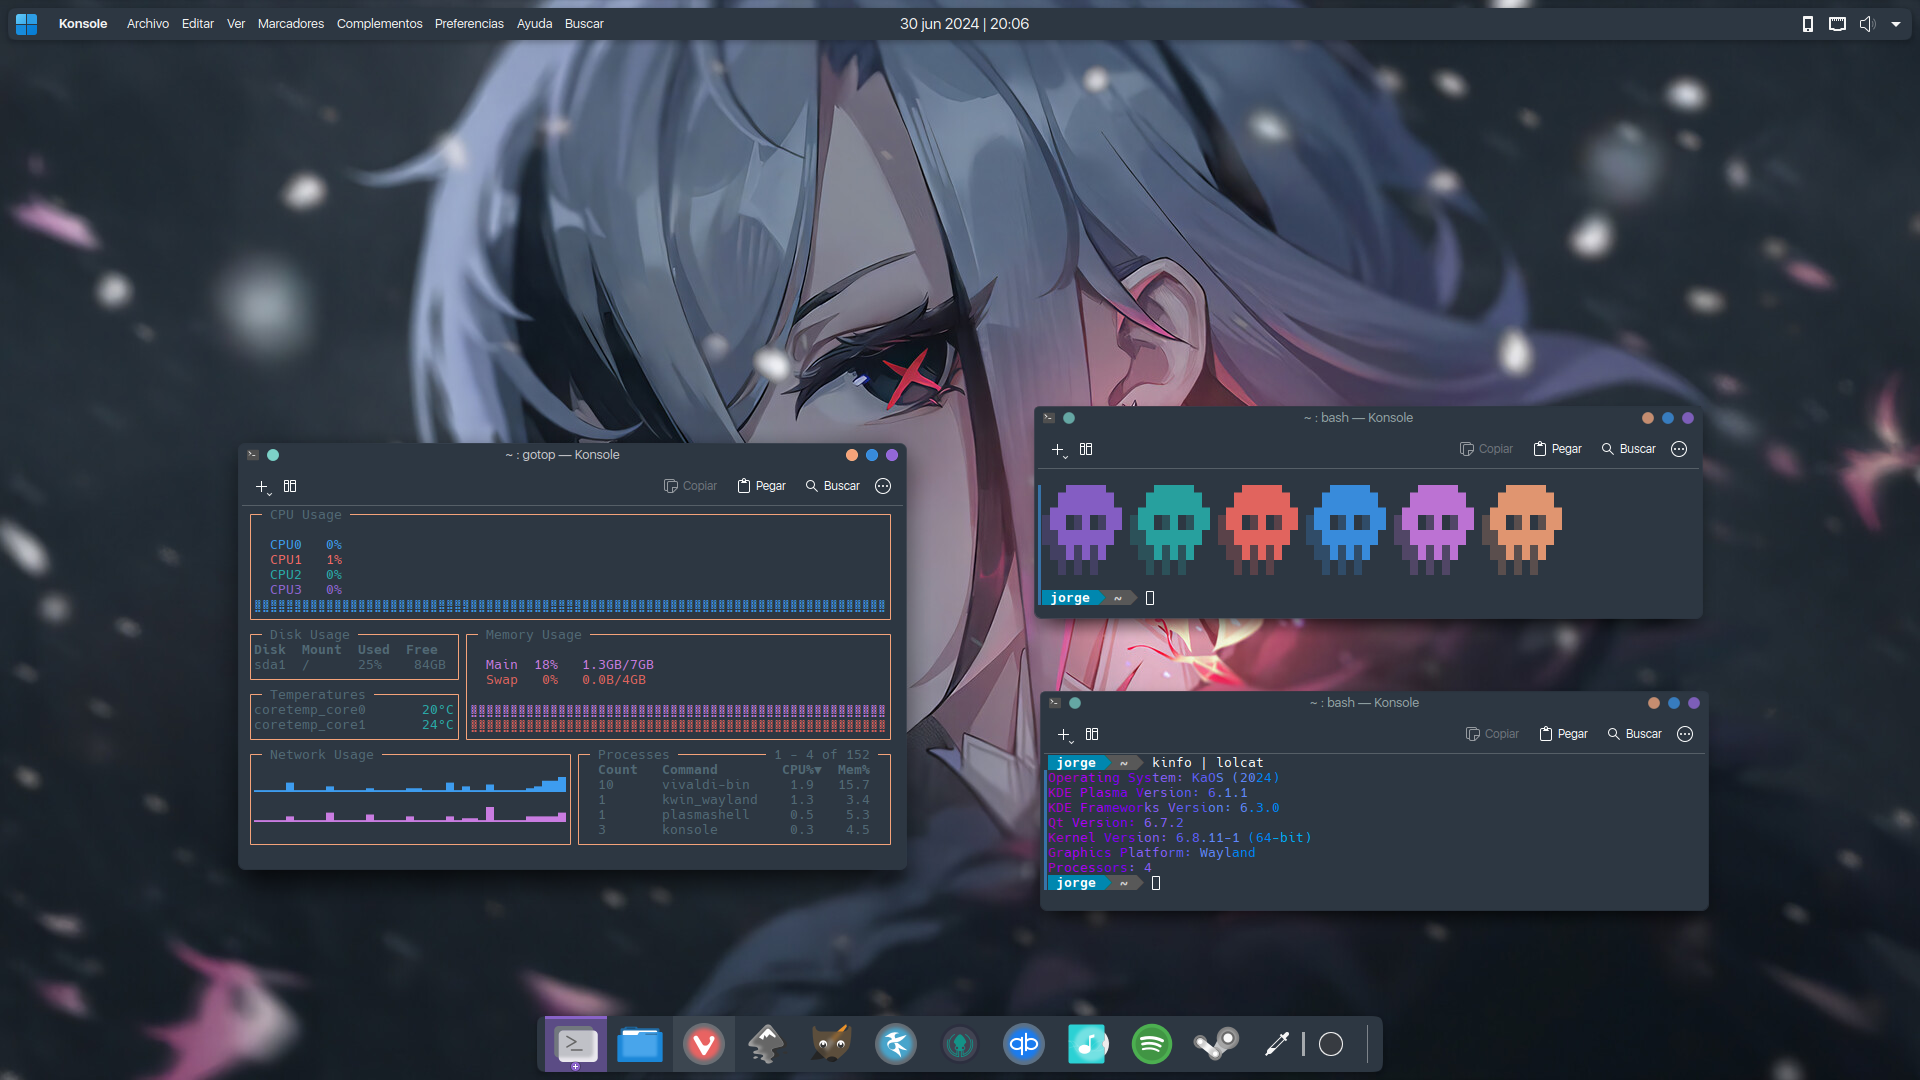Expand the hidden system tray arrow
Screen dimensions: 1920x1080
coord(1896,24)
